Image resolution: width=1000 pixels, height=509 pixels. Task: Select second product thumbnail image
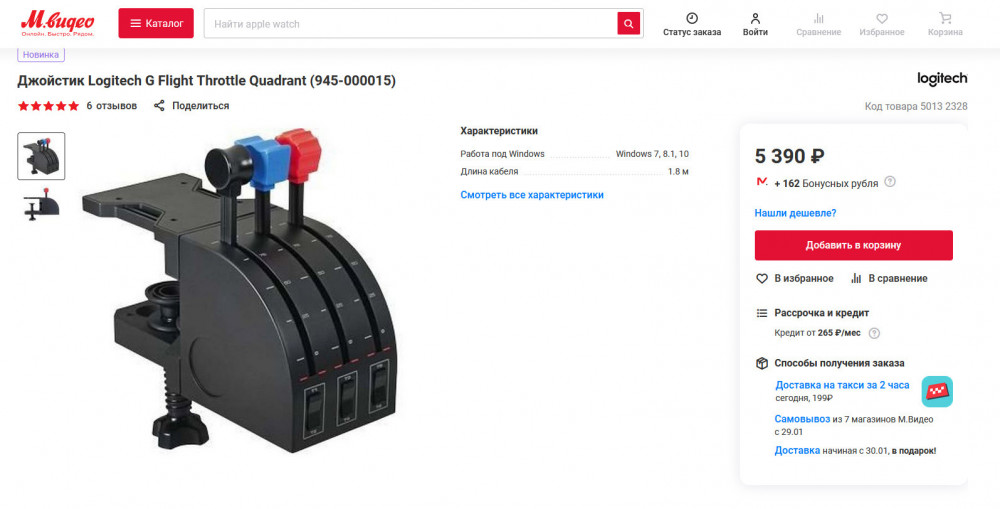tap(41, 204)
